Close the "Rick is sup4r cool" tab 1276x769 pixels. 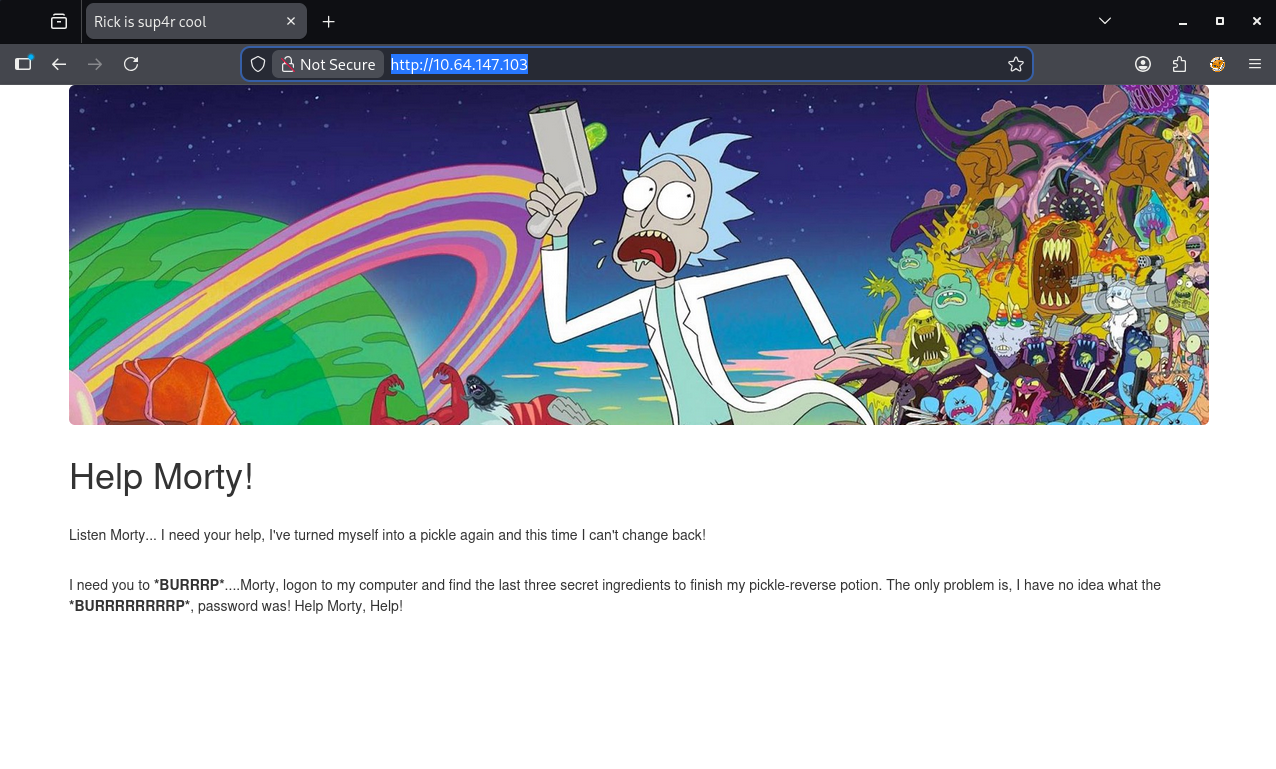click(x=291, y=21)
